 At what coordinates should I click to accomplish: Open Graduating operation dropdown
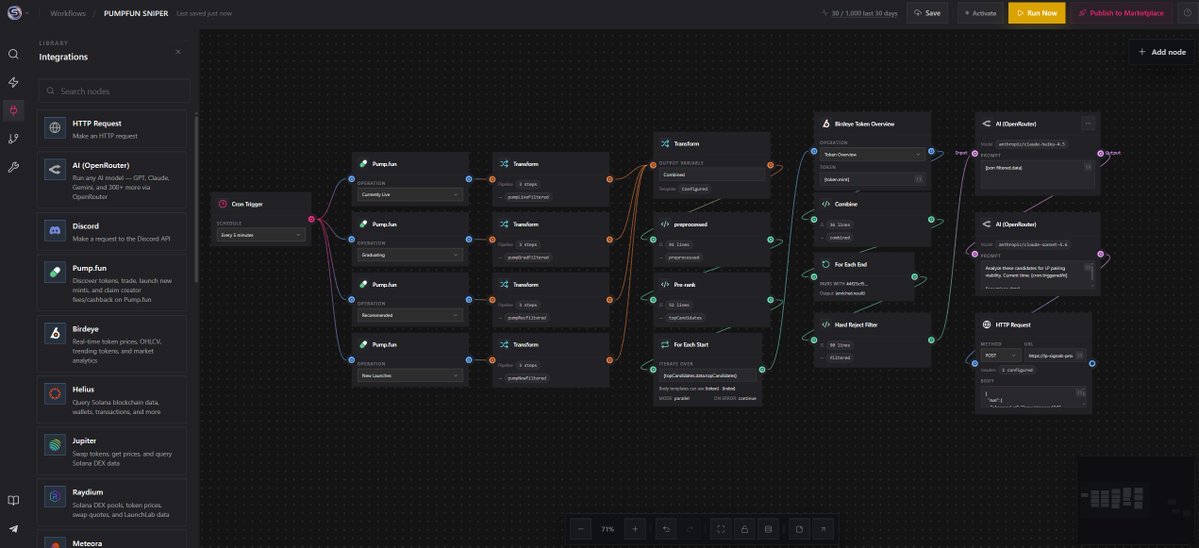411,255
